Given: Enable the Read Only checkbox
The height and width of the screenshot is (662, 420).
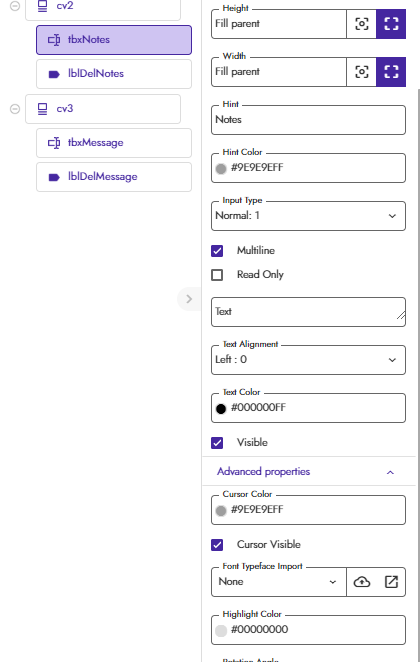Looking at the screenshot, I should [217, 275].
